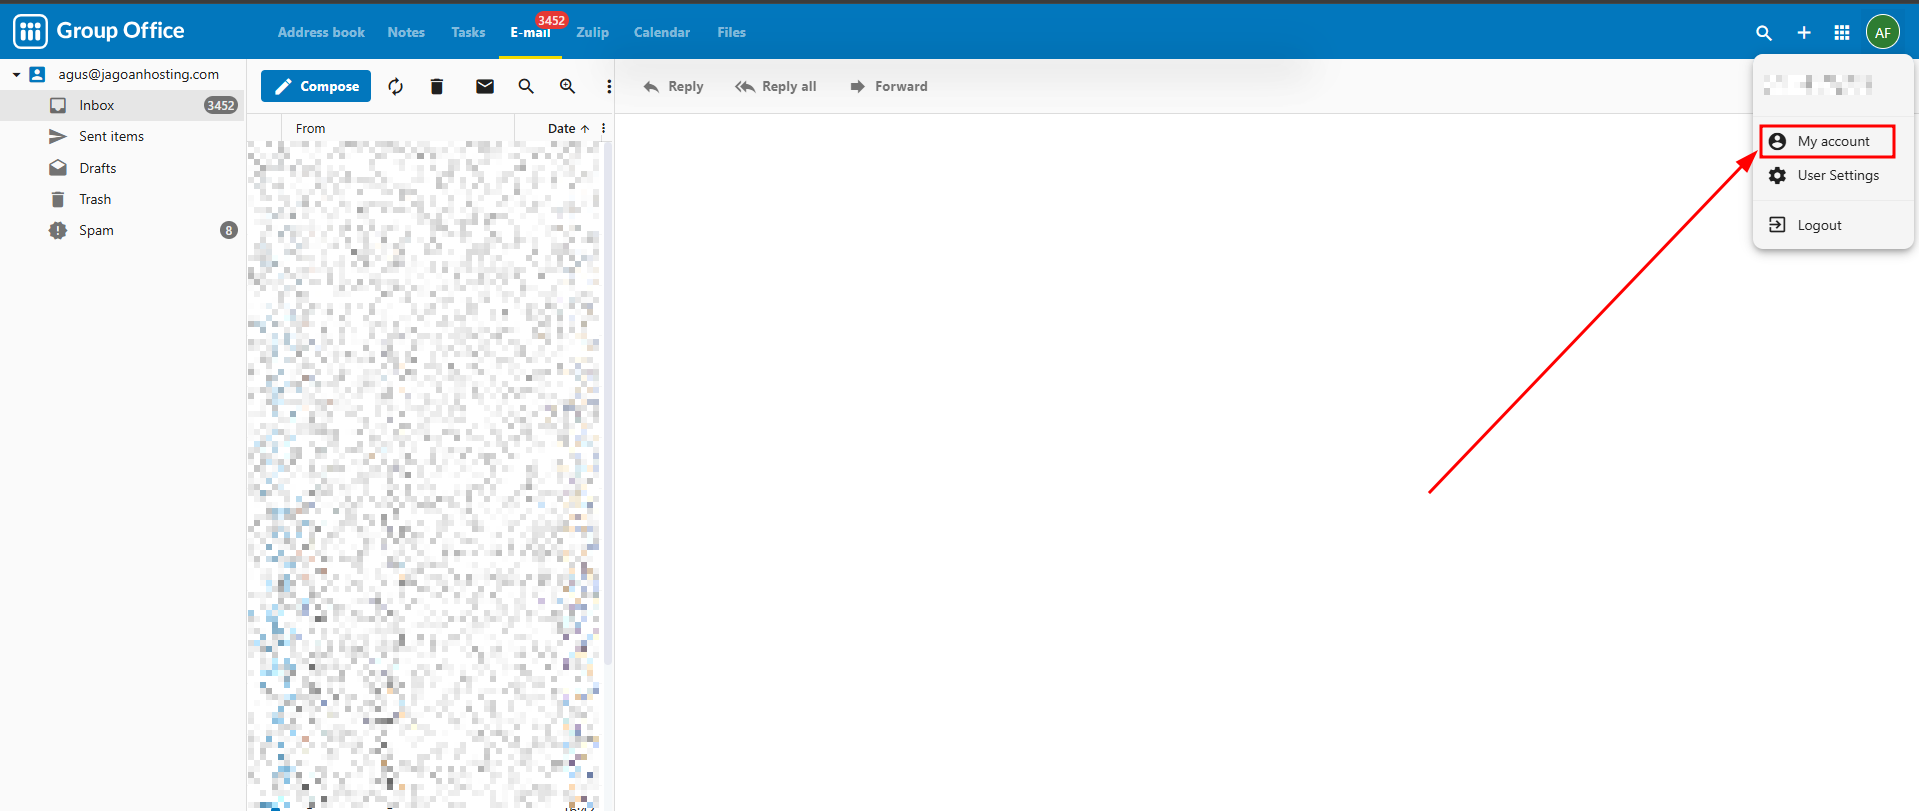
Task: Open global search in the top bar
Action: click(1764, 33)
